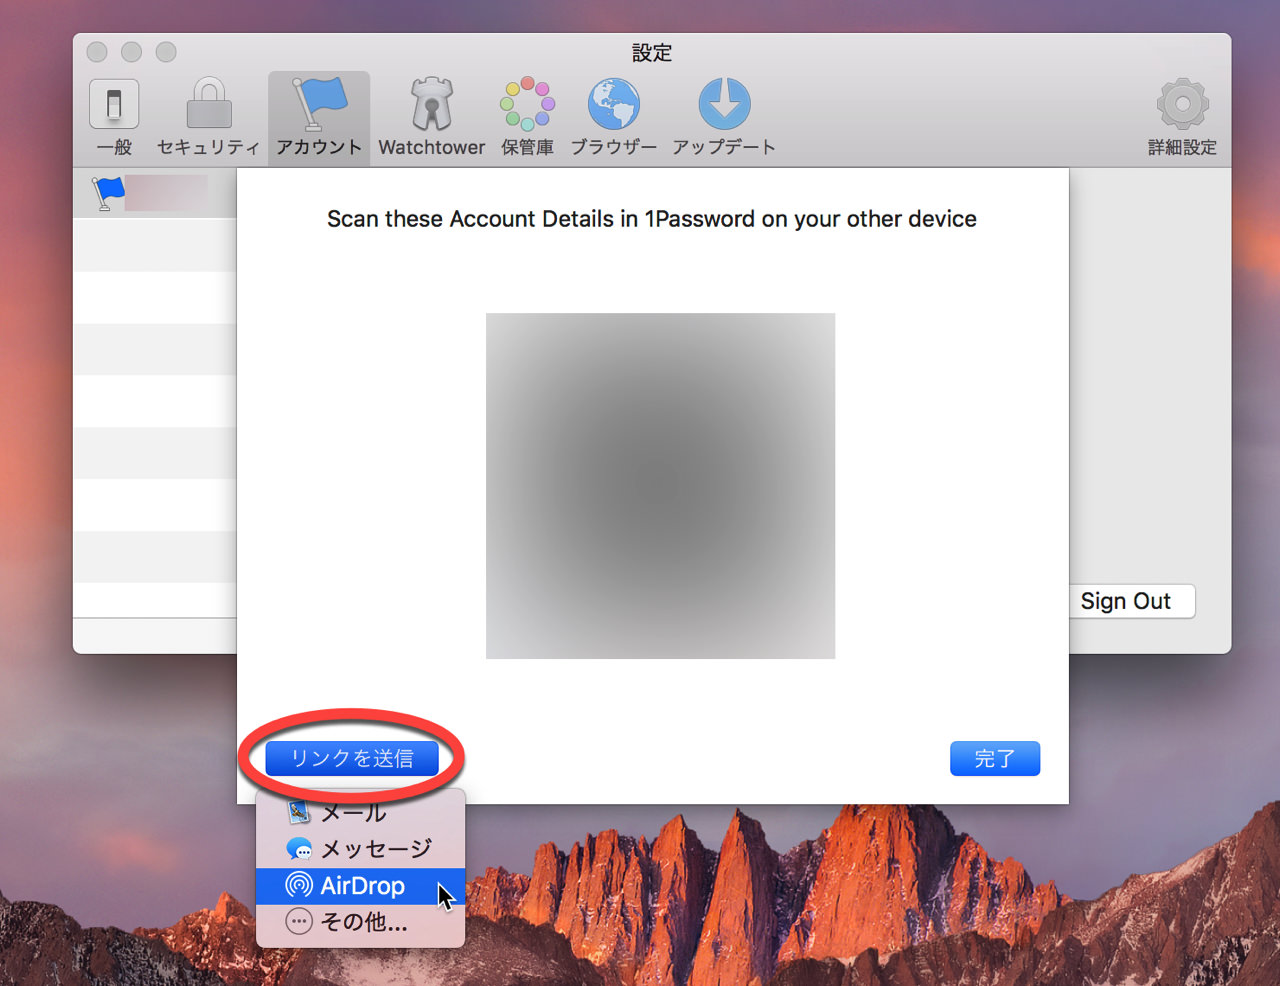Click the Sign Out button
Image resolution: width=1280 pixels, height=986 pixels.
(x=1125, y=601)
